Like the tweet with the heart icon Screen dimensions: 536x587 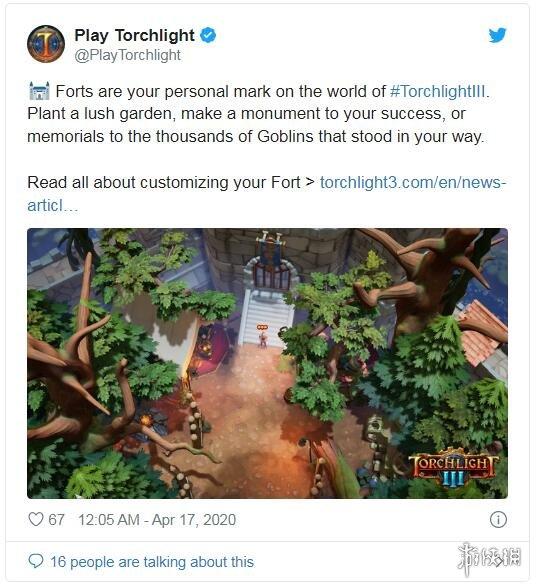coord(36,519)
